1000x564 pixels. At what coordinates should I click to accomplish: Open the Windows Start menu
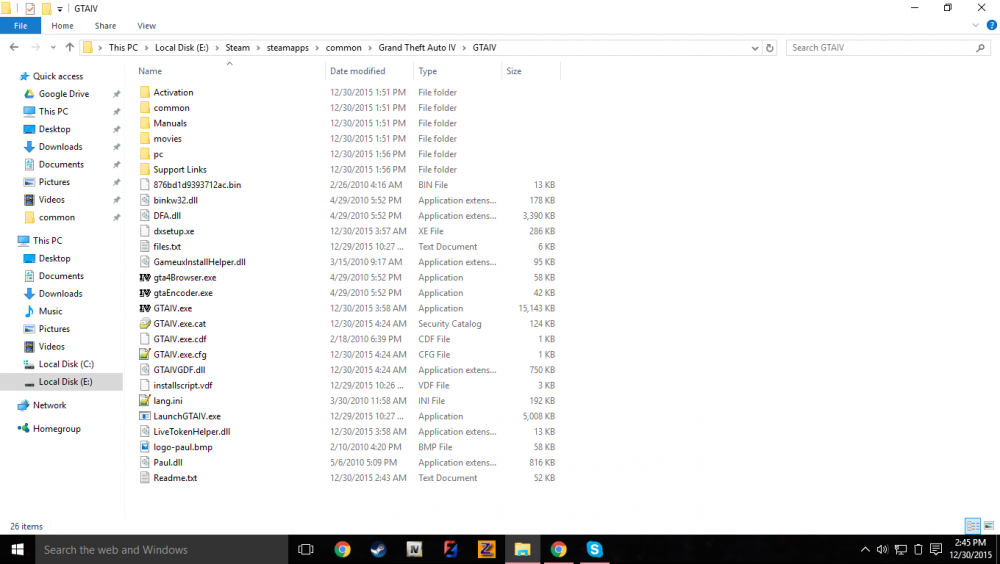pos(17,549)
